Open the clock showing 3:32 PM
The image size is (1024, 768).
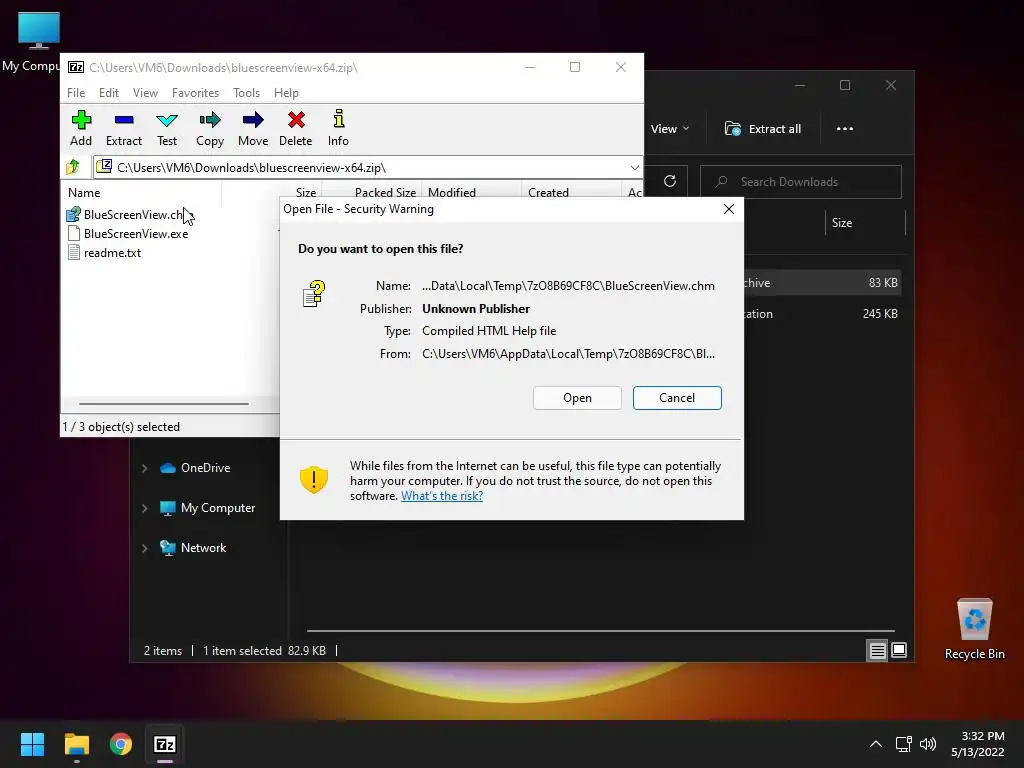(x=978, y=744)
